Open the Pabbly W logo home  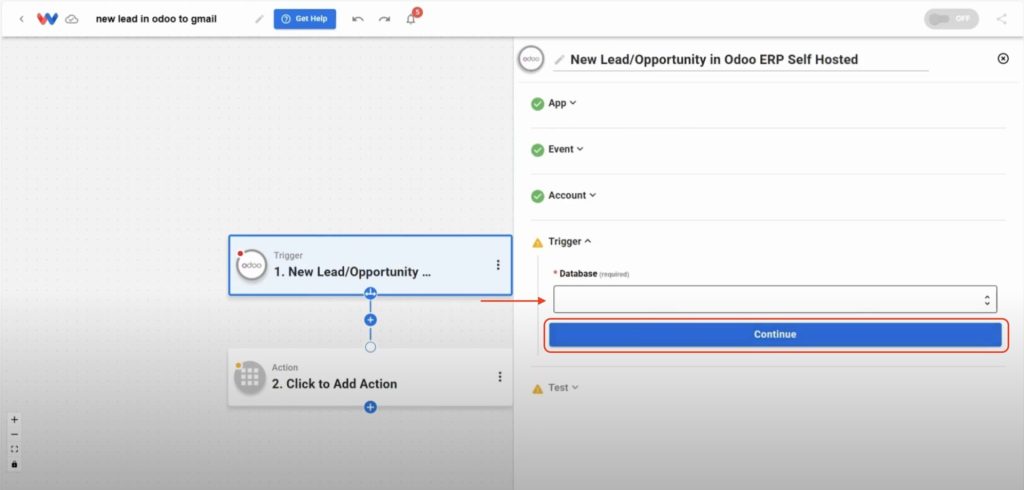coord(47,19)
